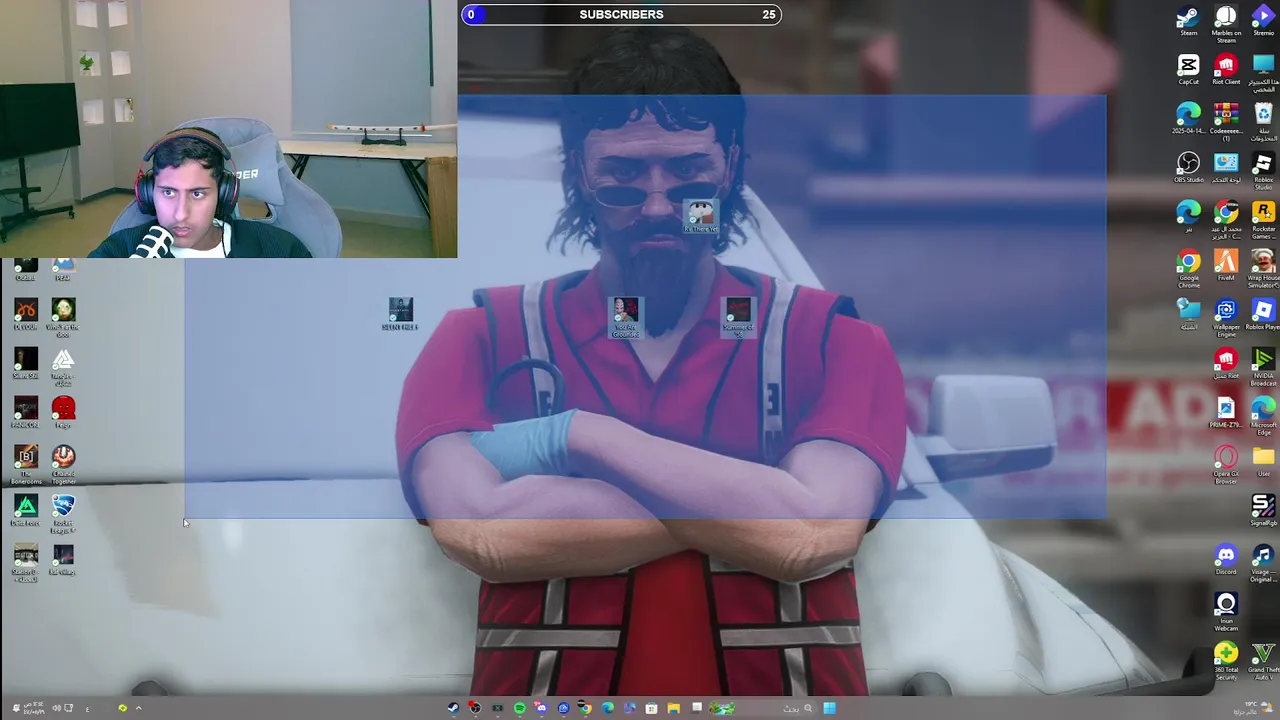The image size is (1280, 720).
Task: Open the User folder on desktop
Action: (1263, 462)
